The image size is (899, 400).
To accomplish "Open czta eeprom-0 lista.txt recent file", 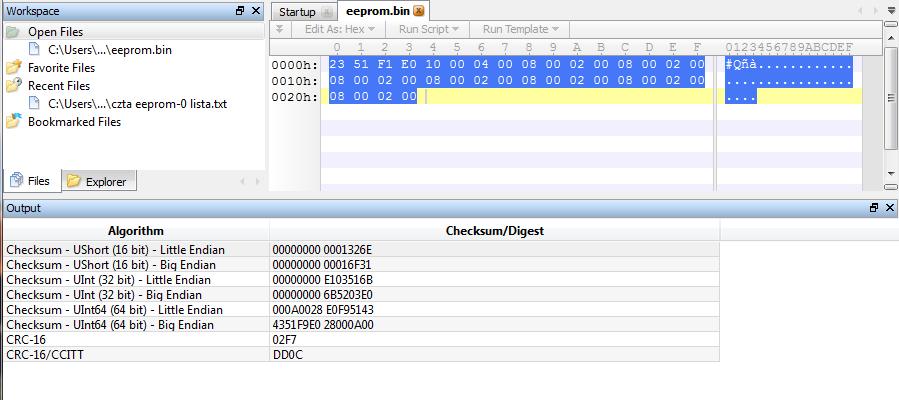I will [x=138, y=104].
